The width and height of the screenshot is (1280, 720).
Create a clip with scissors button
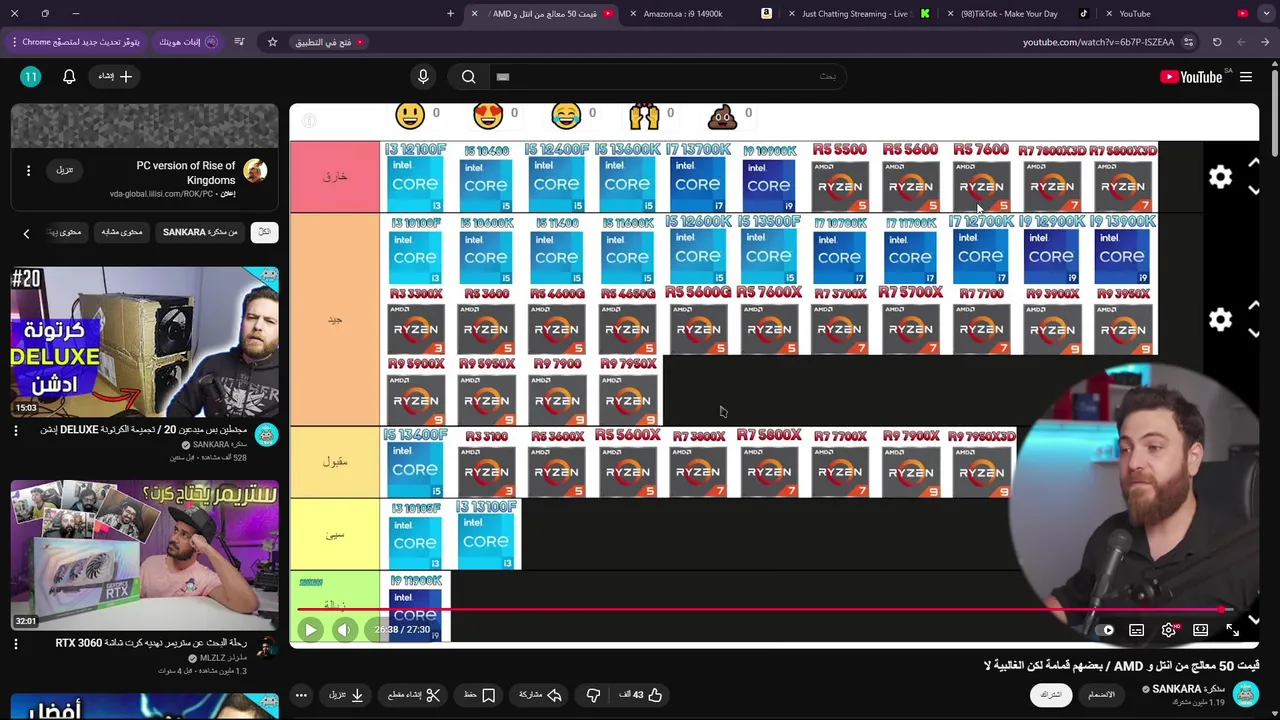413,695
